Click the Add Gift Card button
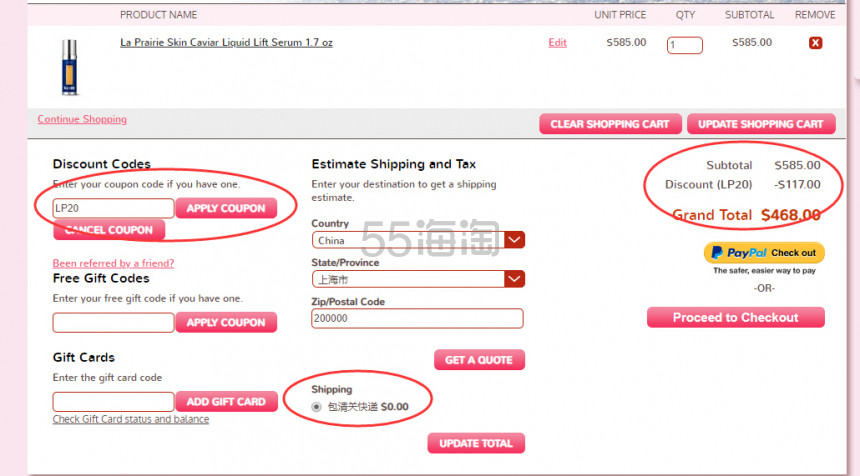 click(x=226, y=401)
